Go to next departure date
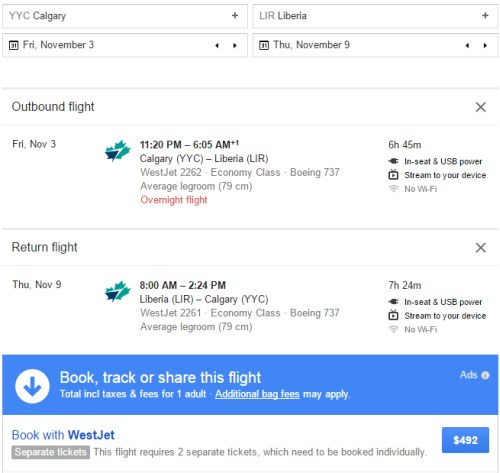This screenshot has height=473, width=500. tap(235, 45)
